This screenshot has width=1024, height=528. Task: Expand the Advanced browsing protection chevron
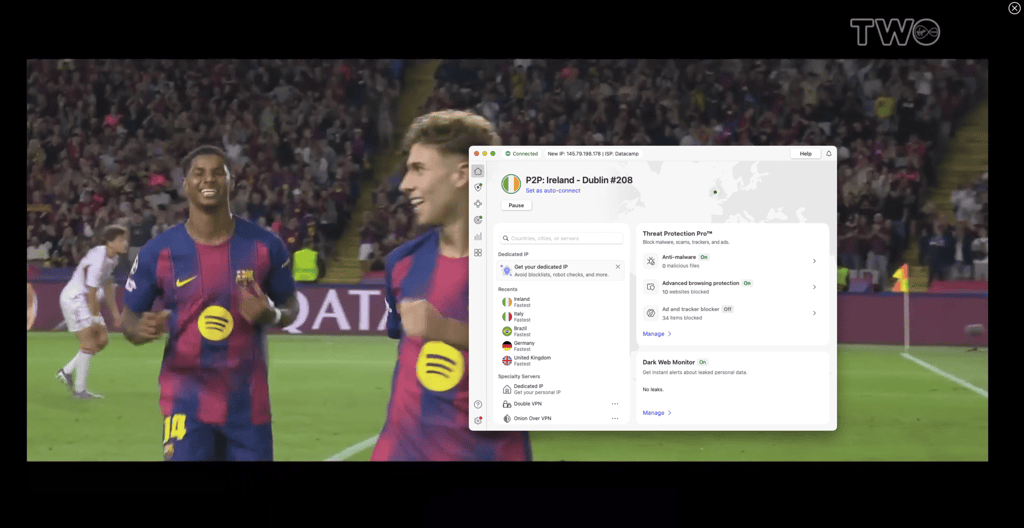click(814, 287)
